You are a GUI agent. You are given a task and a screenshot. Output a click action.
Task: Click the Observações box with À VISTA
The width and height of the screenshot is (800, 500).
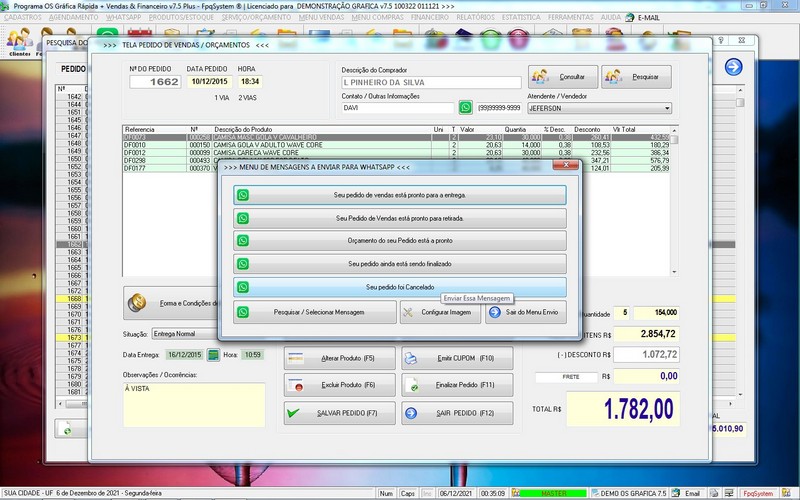[x=194, y=405]
